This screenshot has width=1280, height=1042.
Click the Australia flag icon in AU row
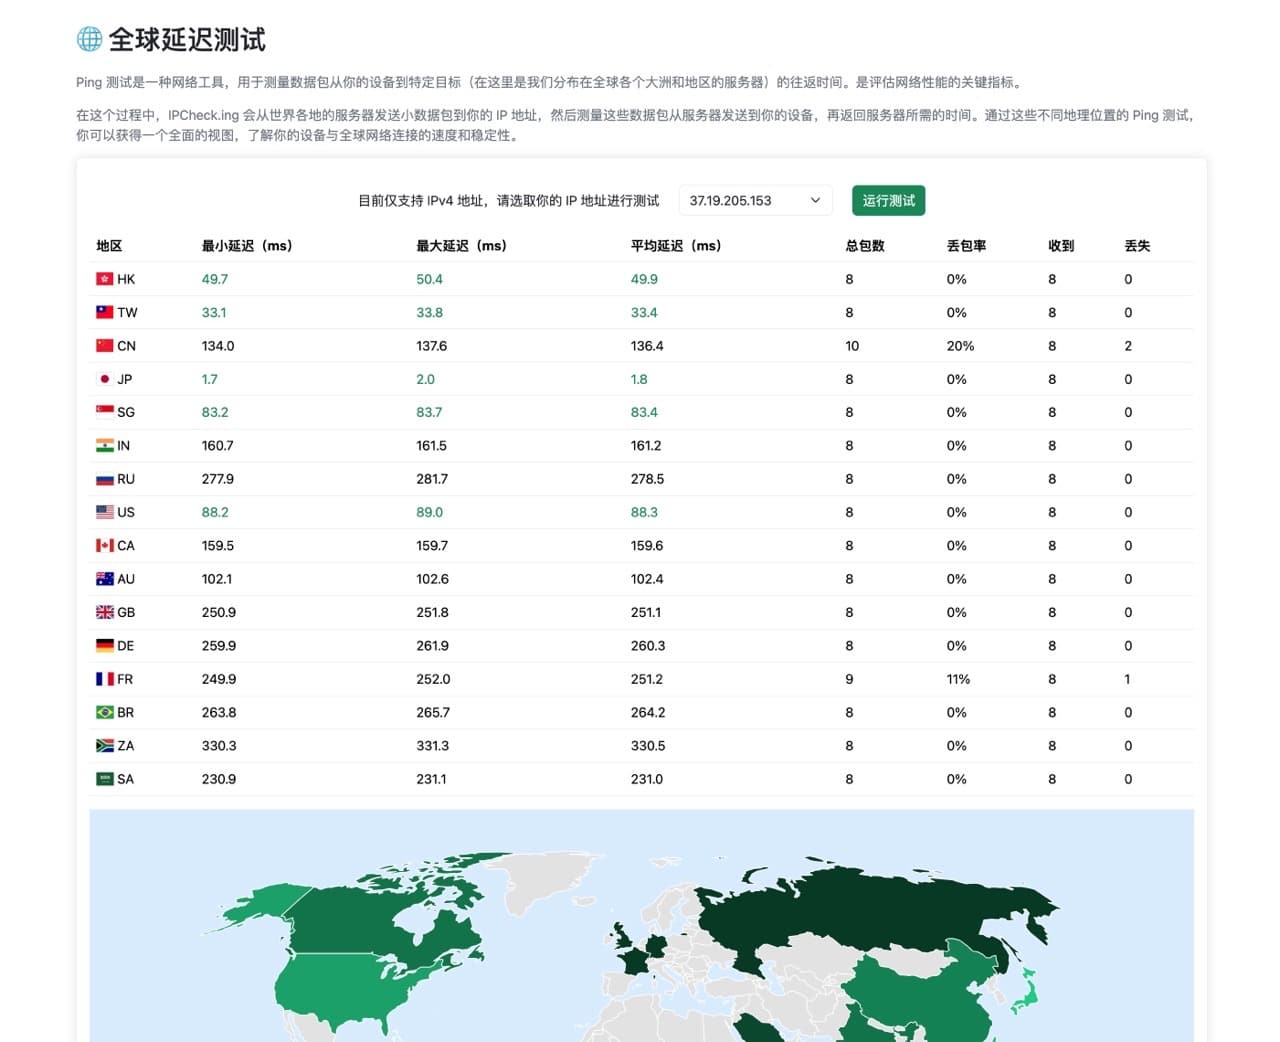tap(104, 579)
